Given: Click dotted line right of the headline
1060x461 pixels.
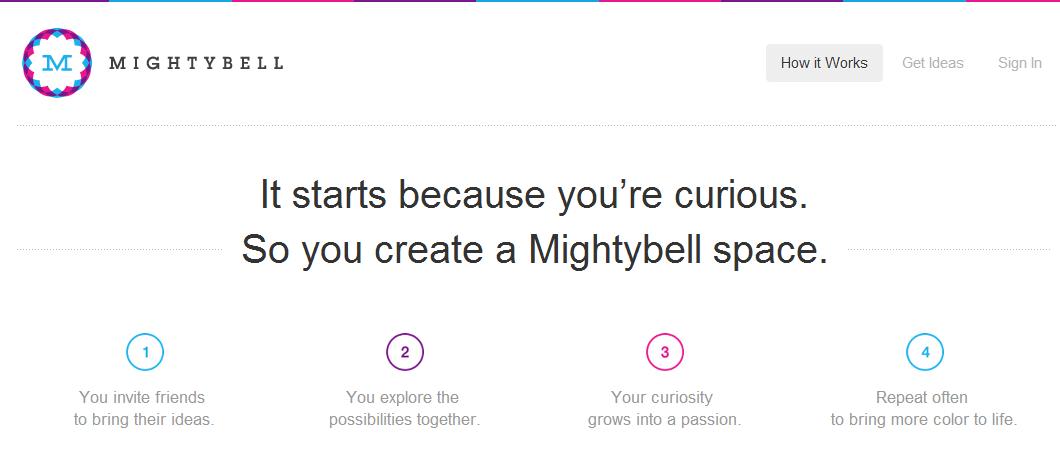Looking at the screenshot, I should click(x=948, y=249).
